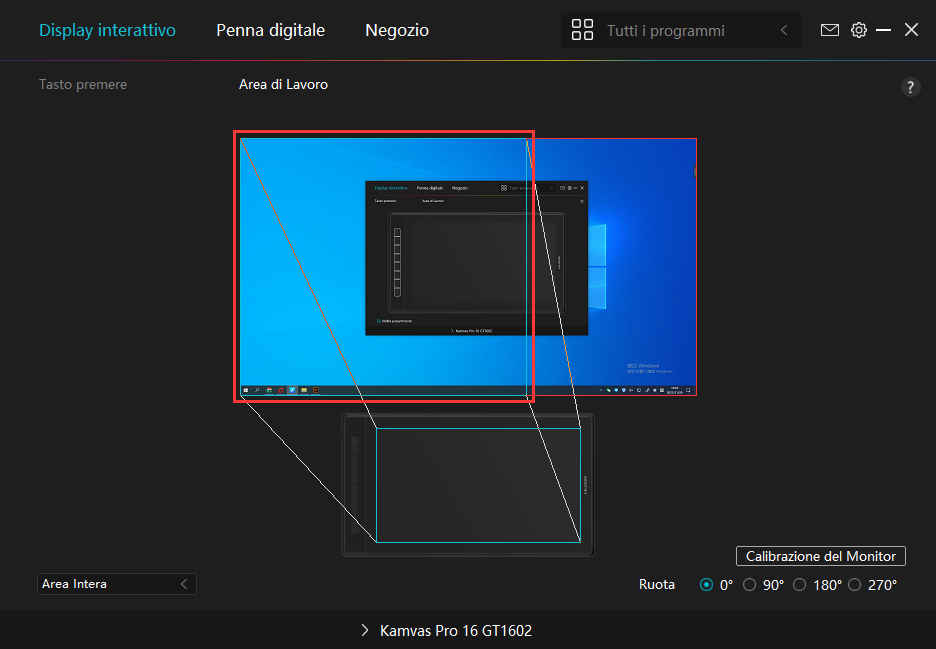Switch to the Penna digitale tab
Screen dimensions: 936x649
point(270,30)
